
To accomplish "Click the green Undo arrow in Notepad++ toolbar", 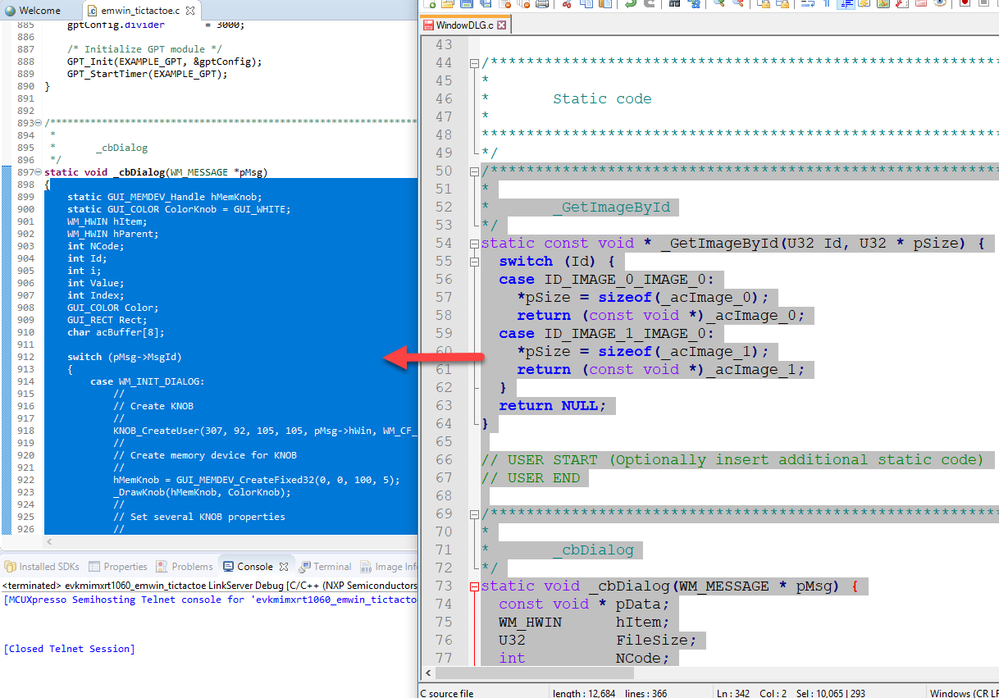I will [630, 3].
